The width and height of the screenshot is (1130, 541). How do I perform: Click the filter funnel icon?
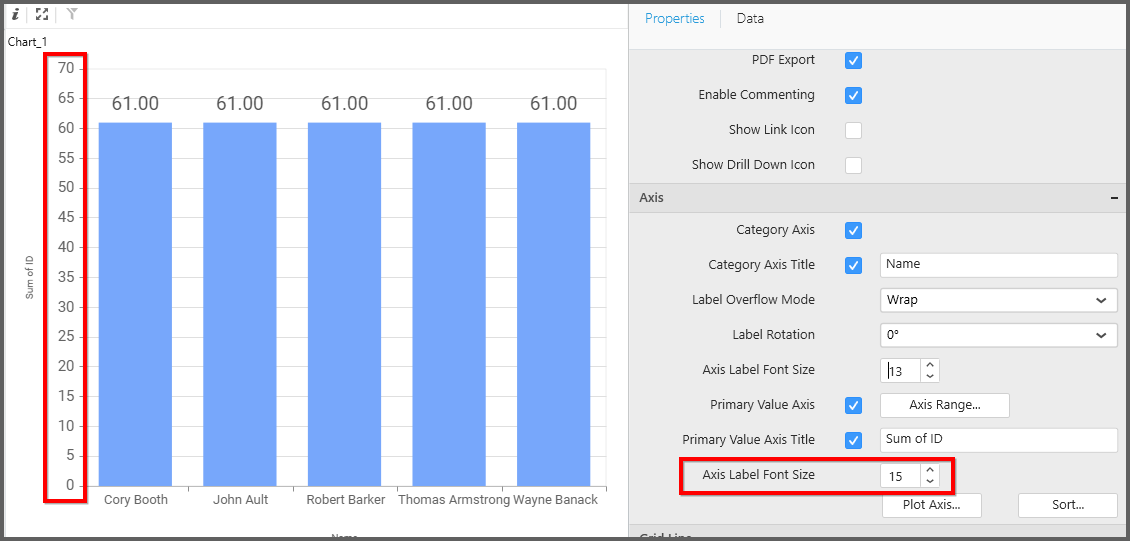point(72,15)
